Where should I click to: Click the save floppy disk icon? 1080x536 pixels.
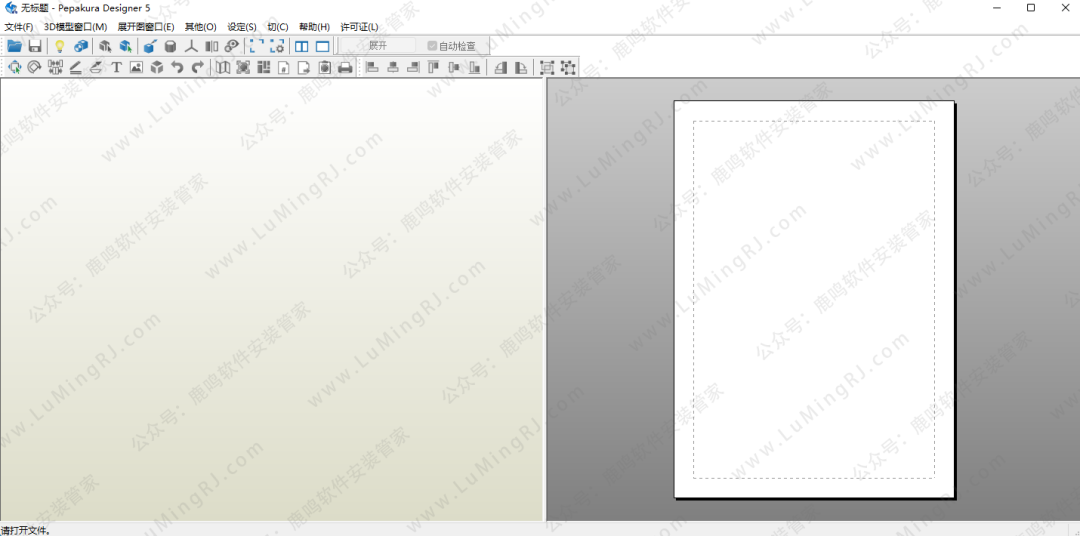tap(35, 46)
